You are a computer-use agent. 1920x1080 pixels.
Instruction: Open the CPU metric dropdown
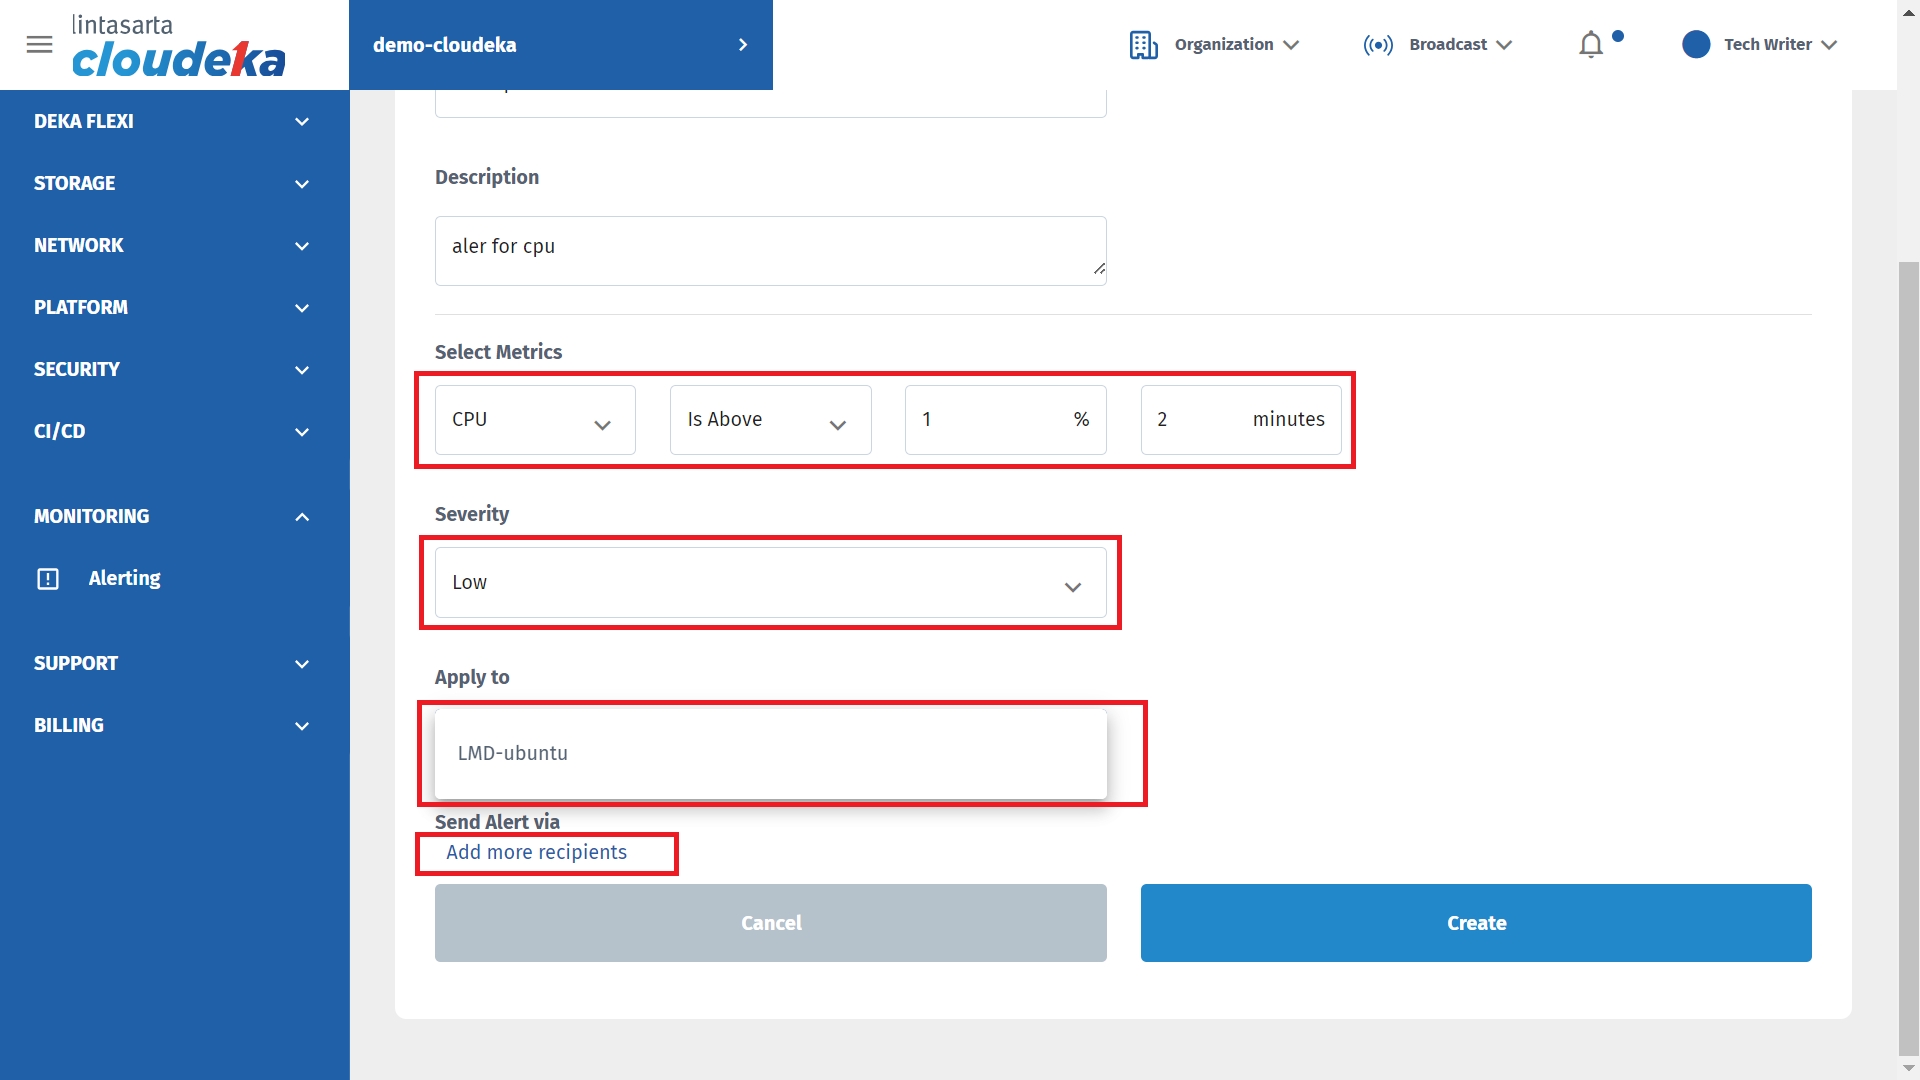[535, 420]
